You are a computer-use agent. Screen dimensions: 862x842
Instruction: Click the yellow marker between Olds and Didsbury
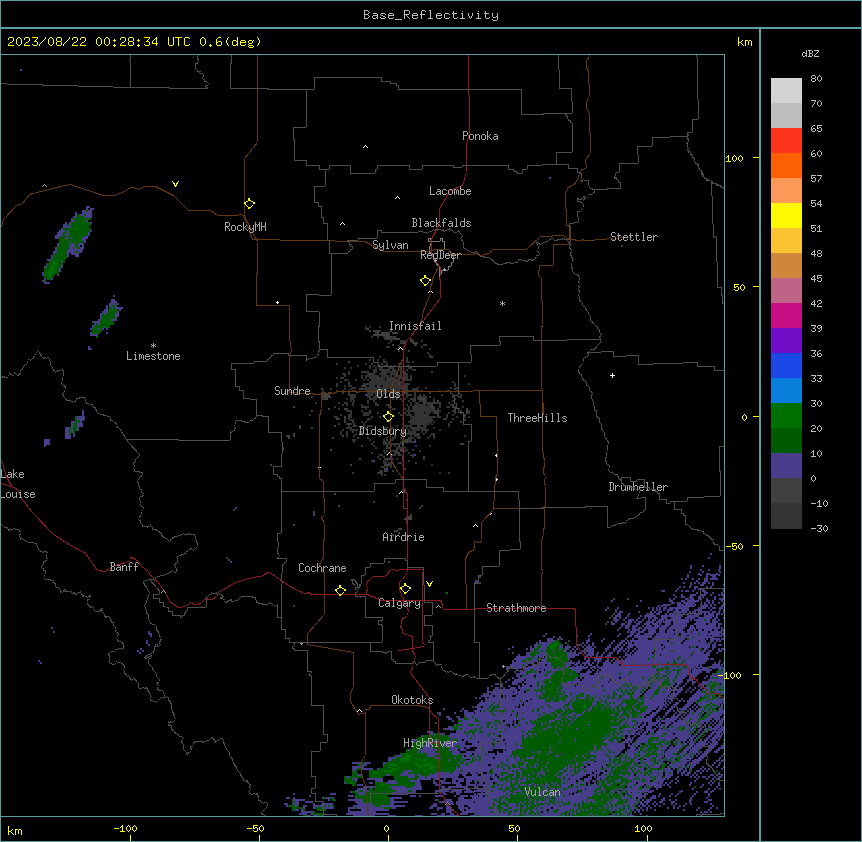[388, 417]
